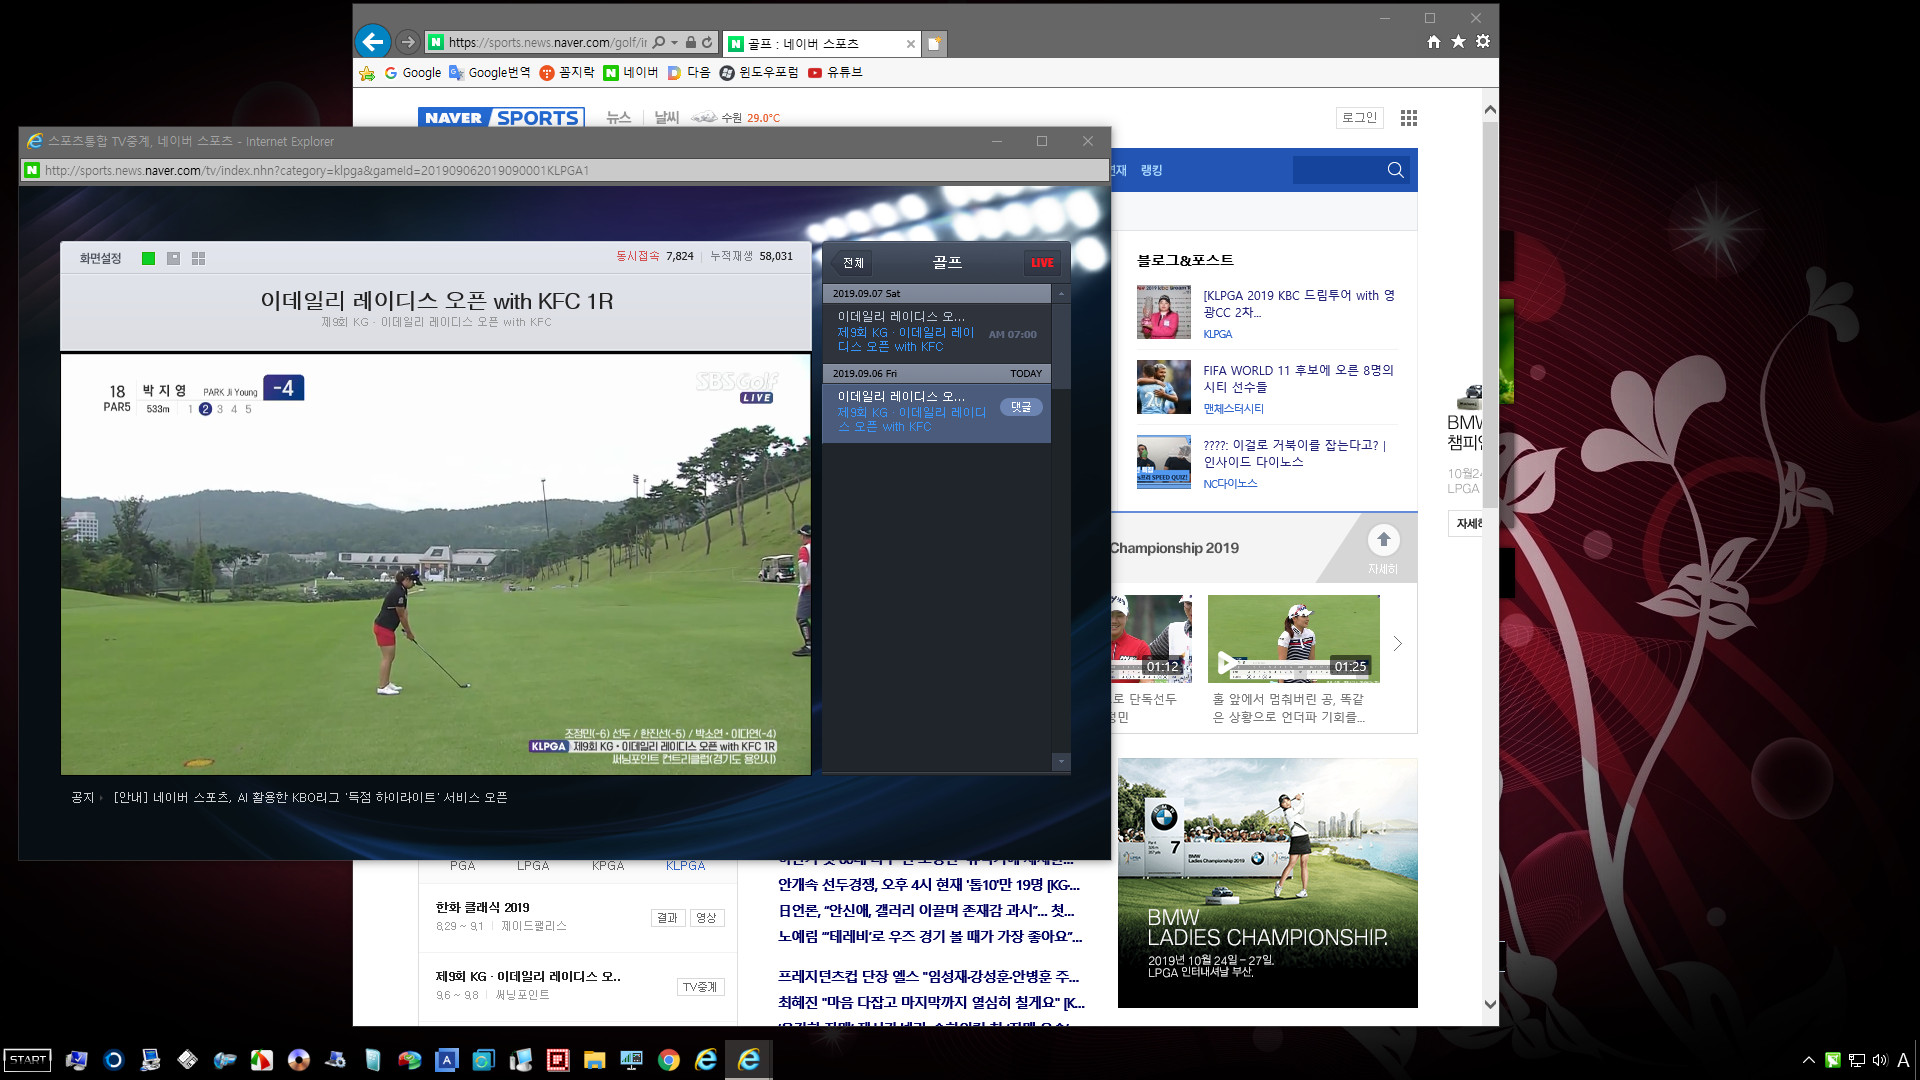Open the 프레지던츠컵 단장 엘스 news headline
The height and width of the screenshot is (1080, 1920).
point(928,977)
